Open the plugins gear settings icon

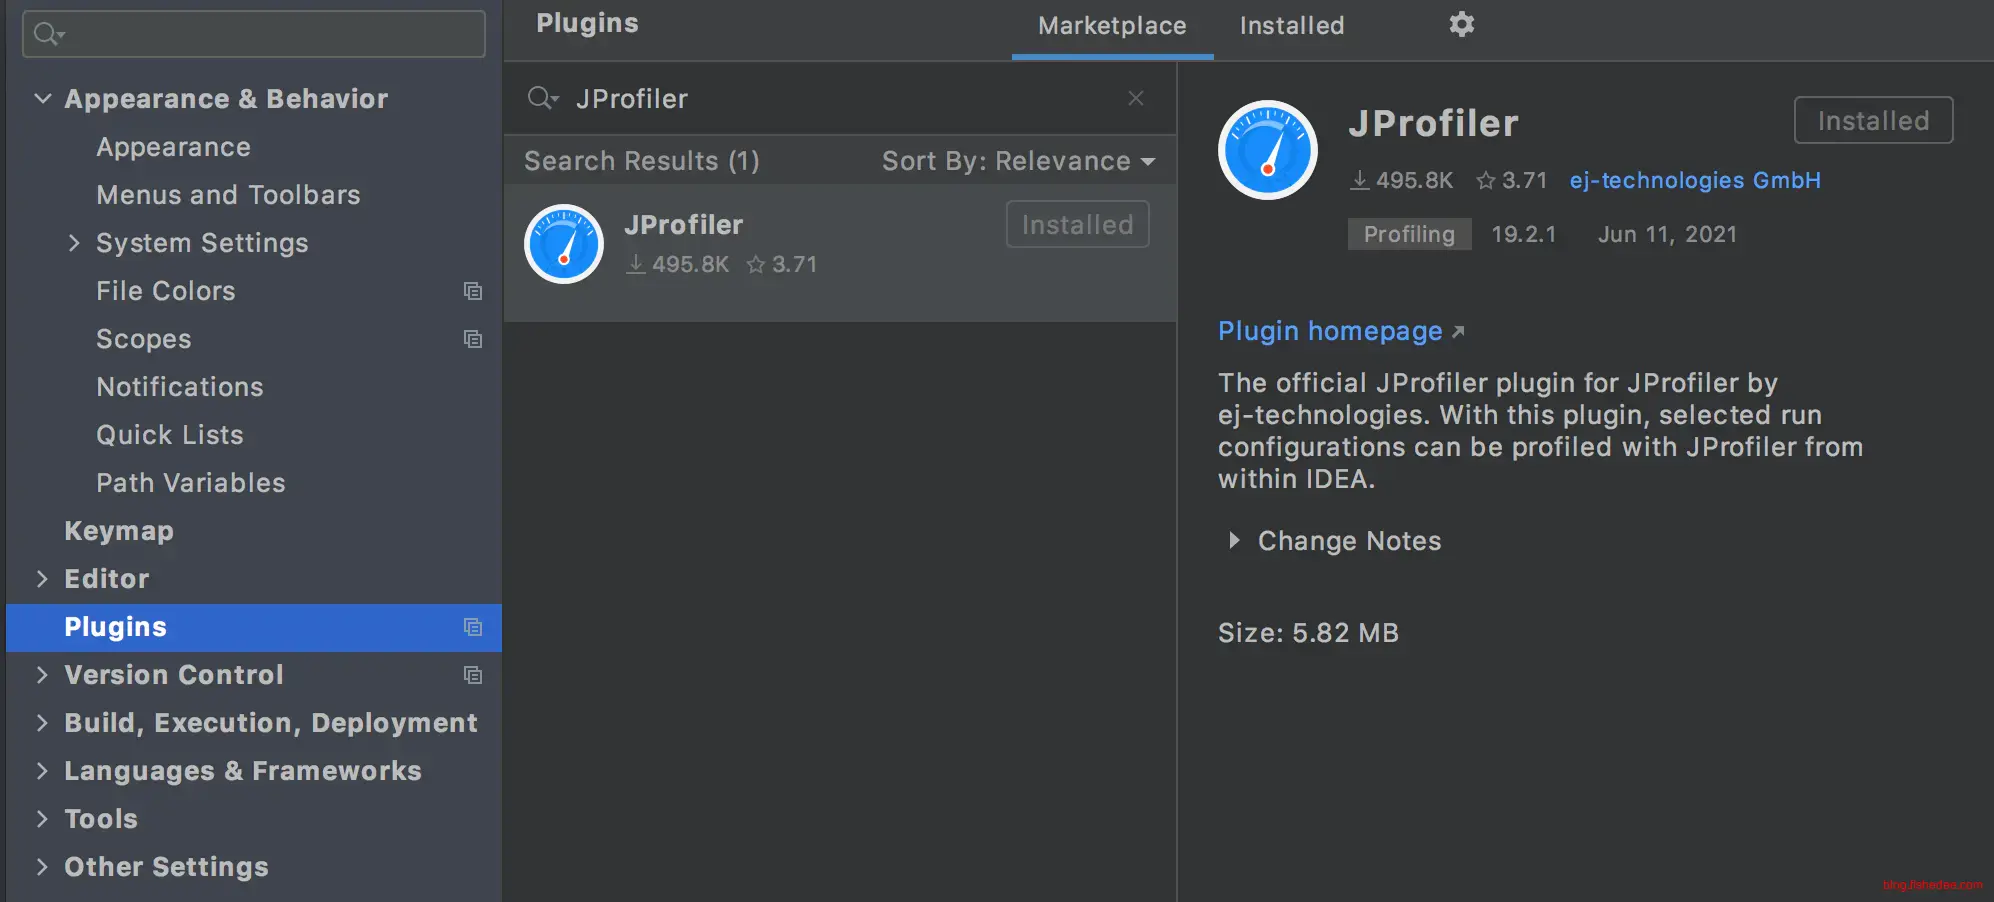pos(1461,24)
